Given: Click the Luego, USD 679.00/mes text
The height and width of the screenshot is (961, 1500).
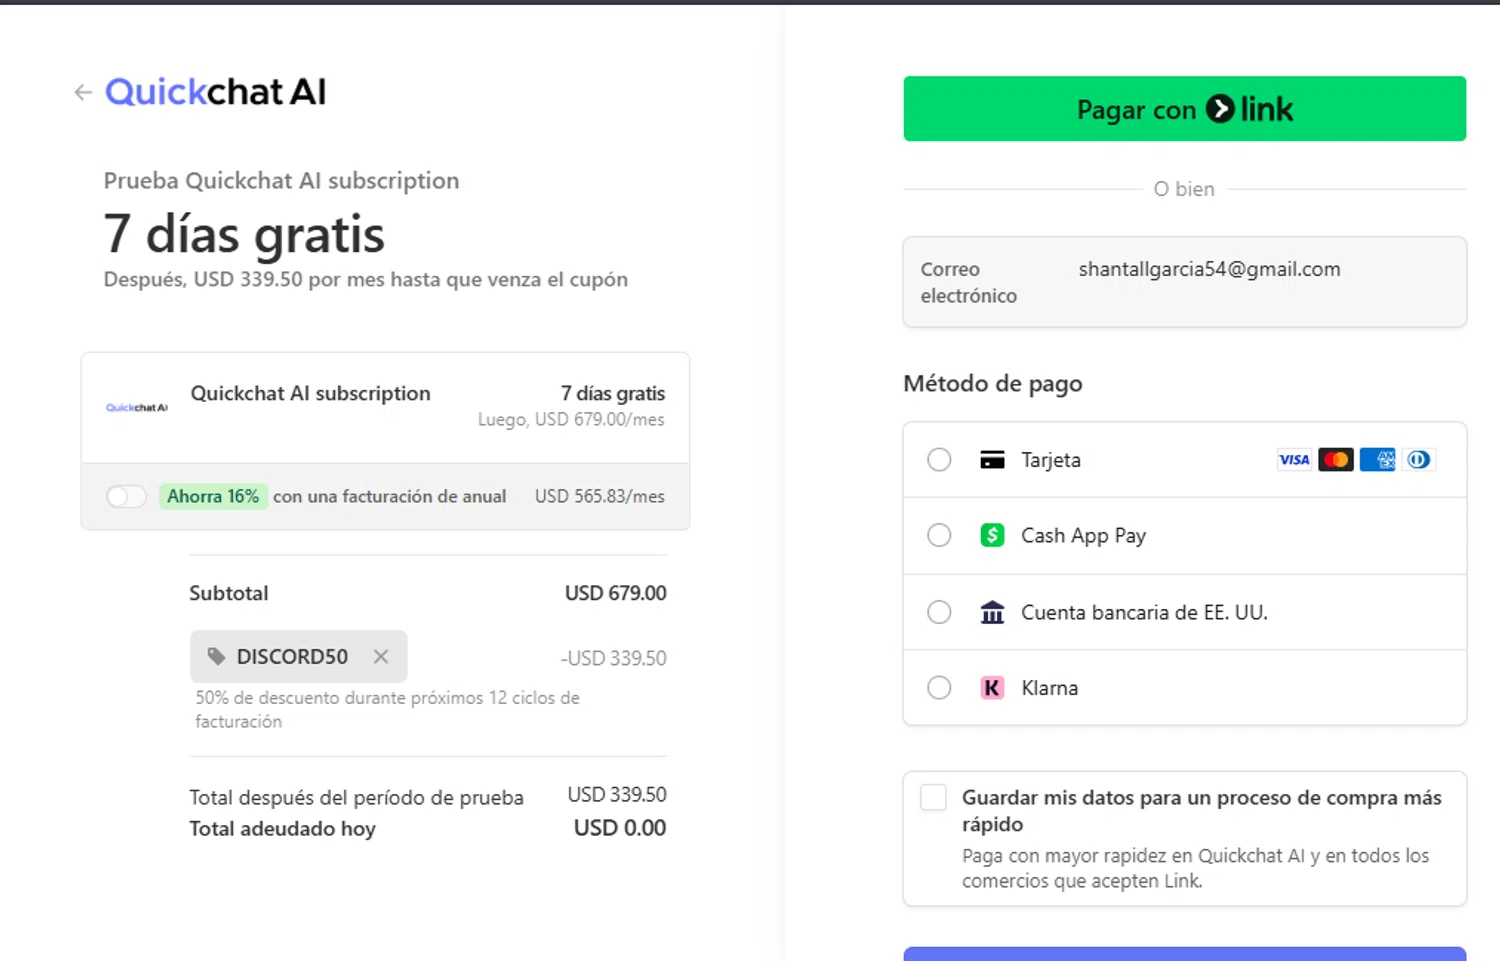Looking at the screenshot, I should [571, 420].
